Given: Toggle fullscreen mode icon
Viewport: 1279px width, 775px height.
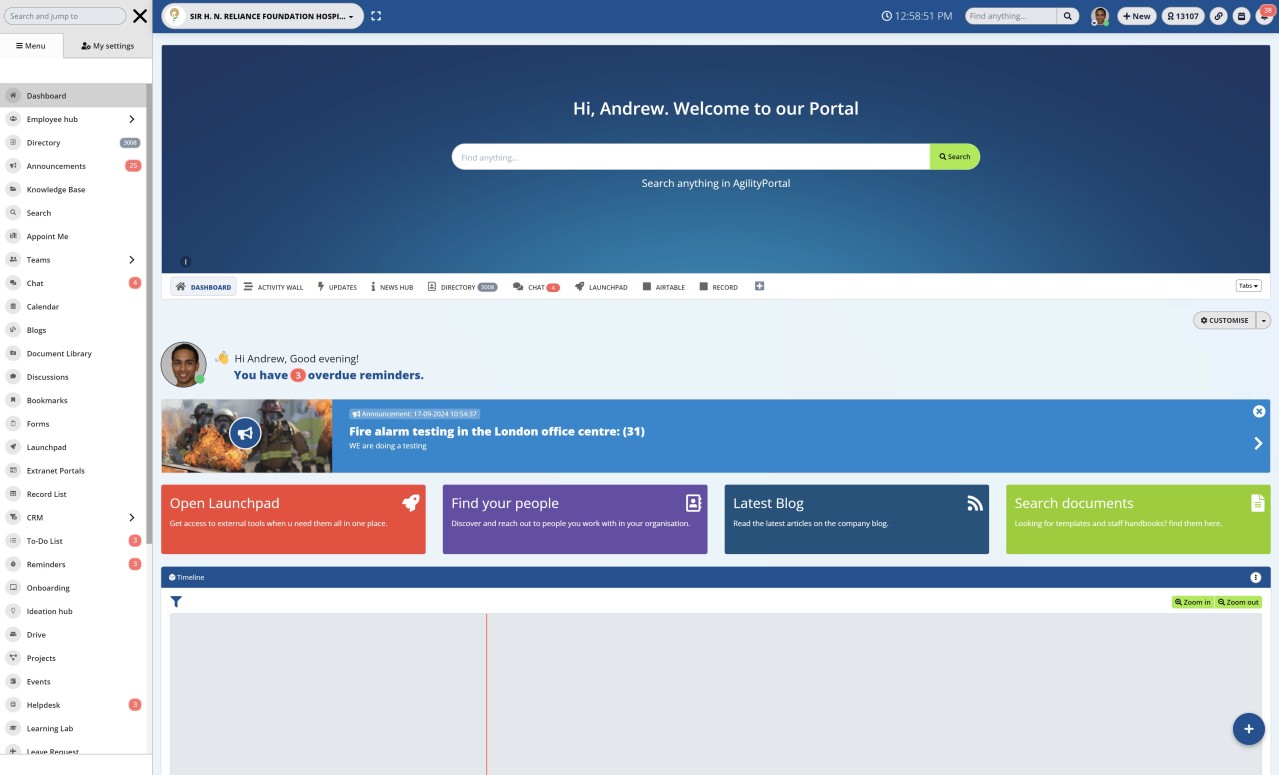Looking at the screenshot, I should click(376, 16).
